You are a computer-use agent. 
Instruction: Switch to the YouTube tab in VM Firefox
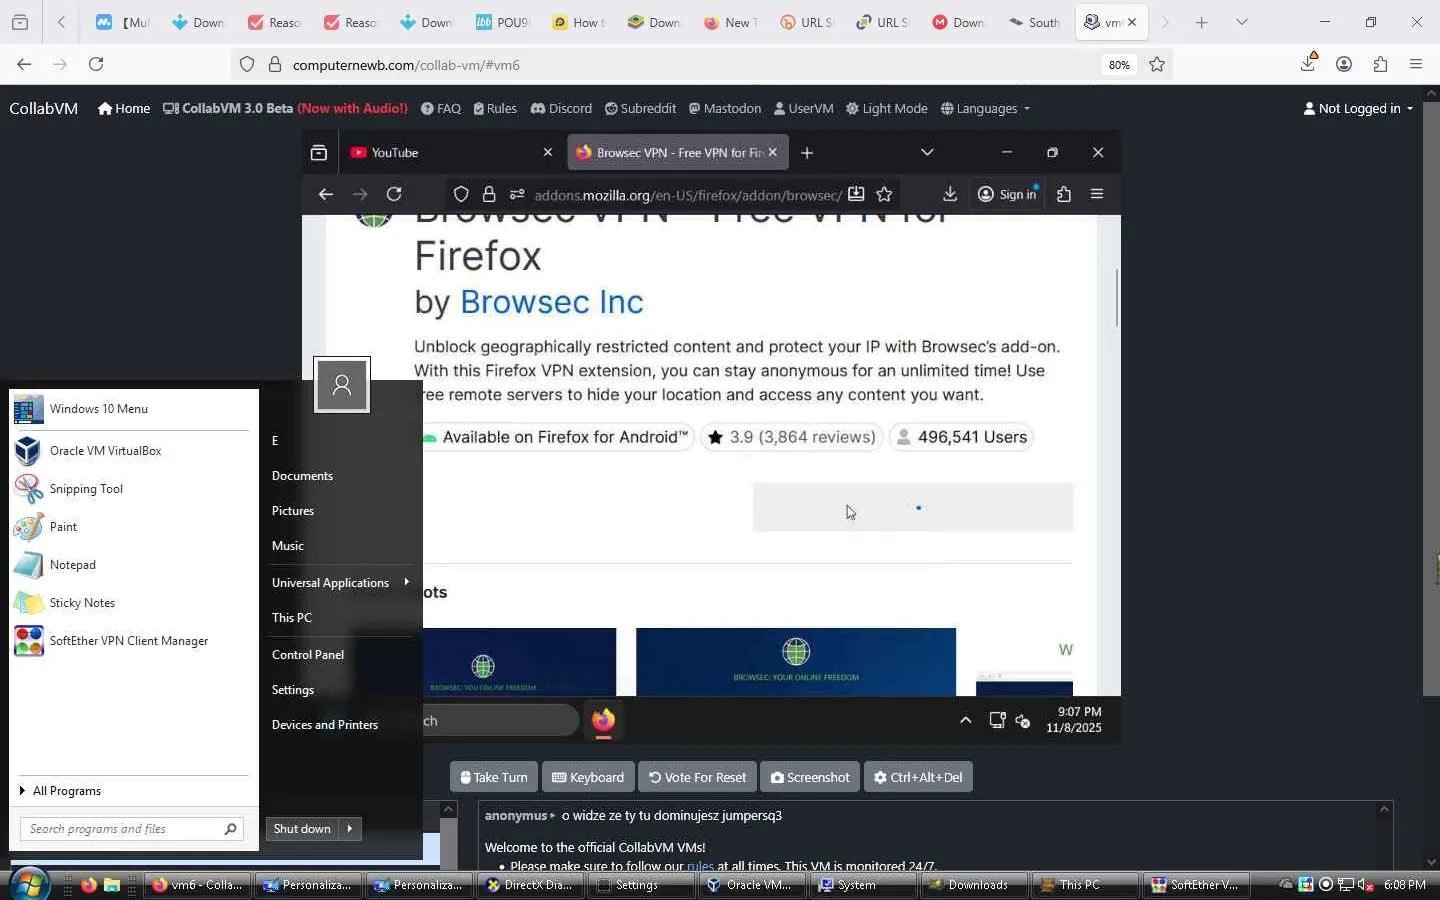pyautogui.click(x=450, y=152)
